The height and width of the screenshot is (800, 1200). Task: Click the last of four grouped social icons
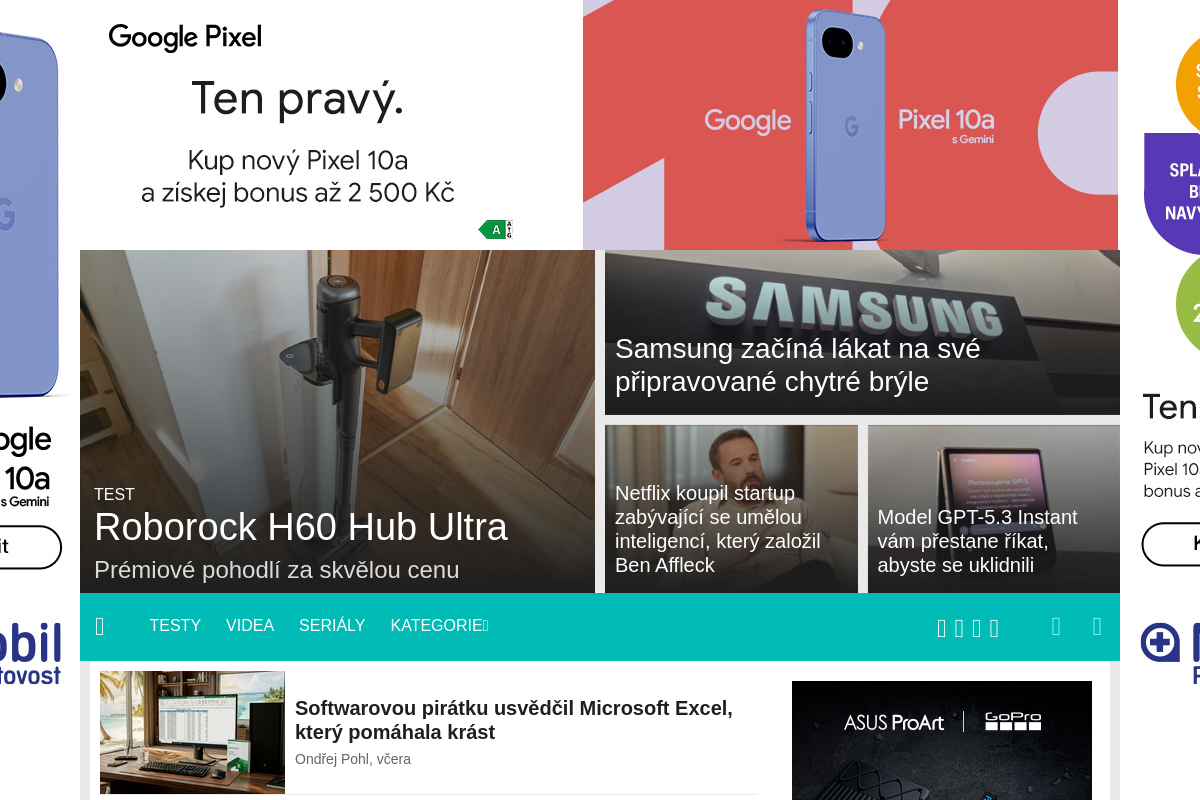tap(994, 628)
